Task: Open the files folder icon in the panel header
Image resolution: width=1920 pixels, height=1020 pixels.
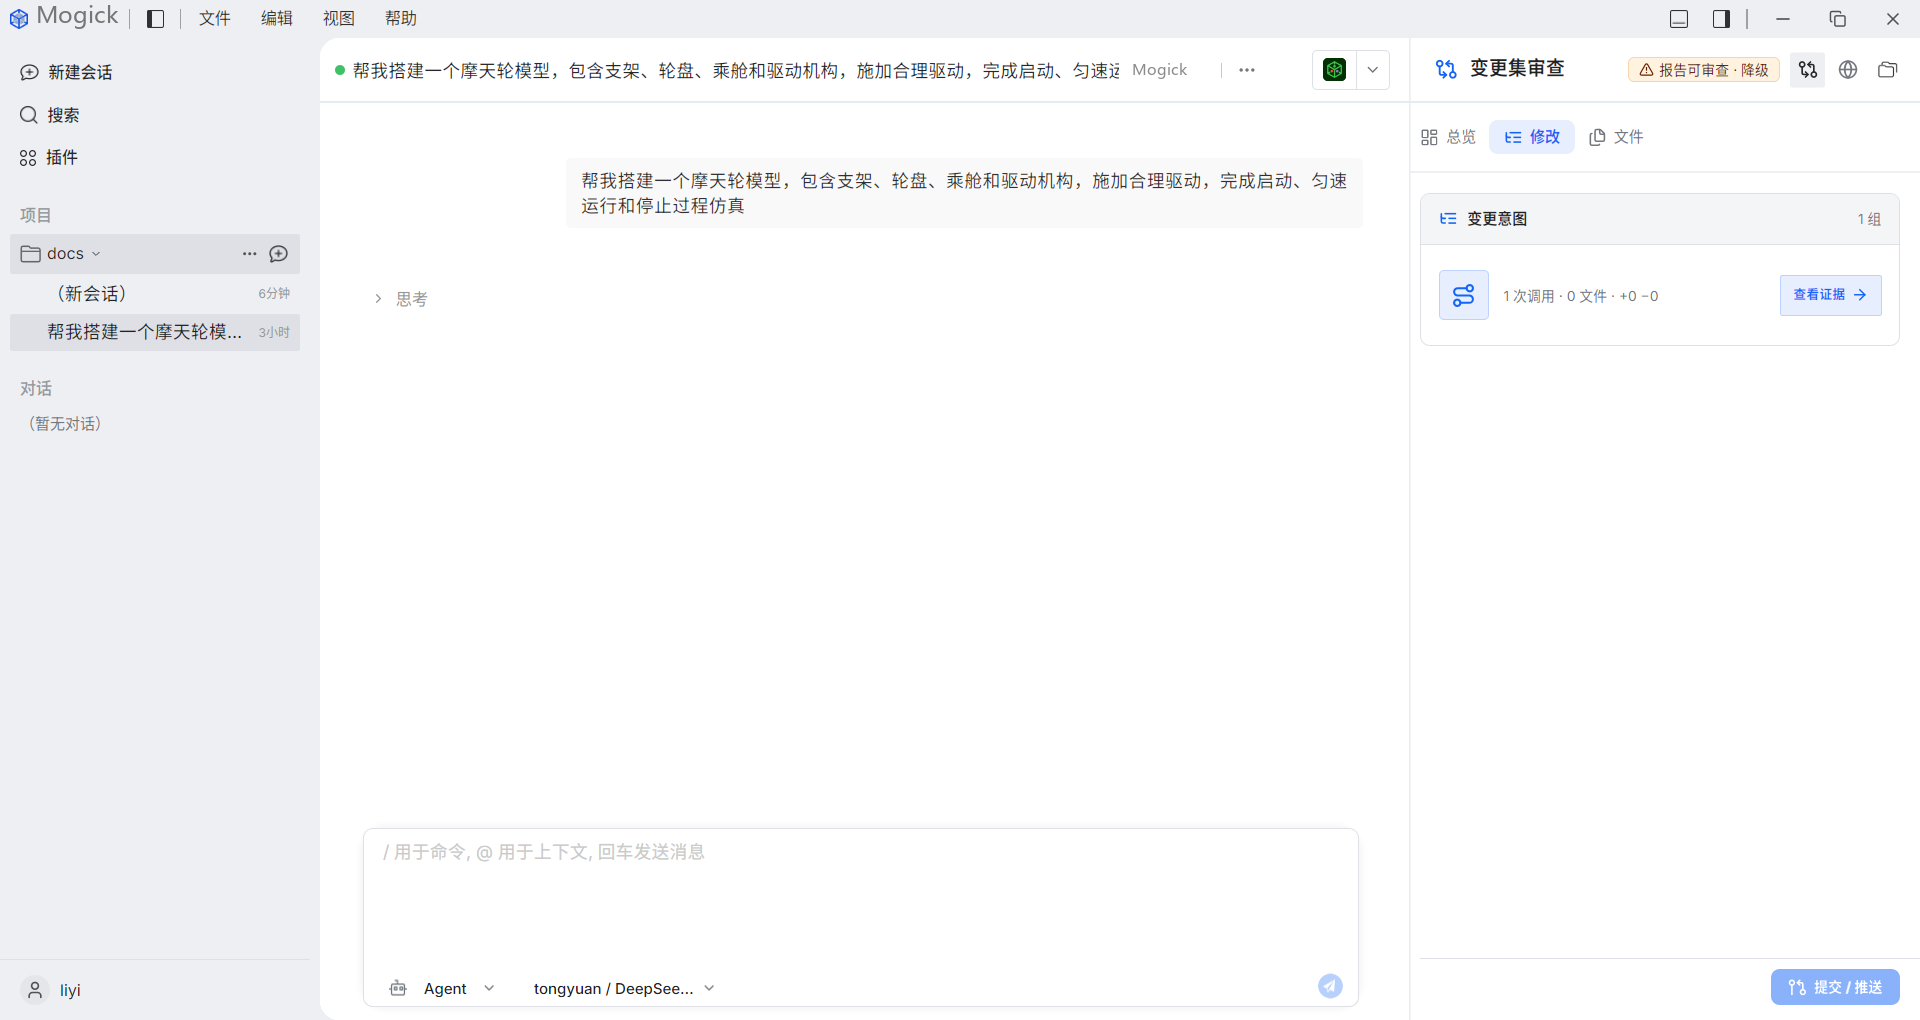Action: click(1887, 70)
